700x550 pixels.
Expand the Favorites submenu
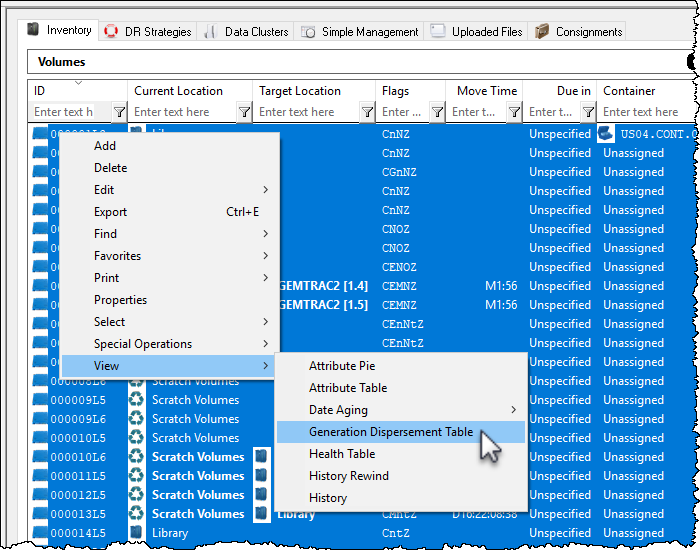170,256
